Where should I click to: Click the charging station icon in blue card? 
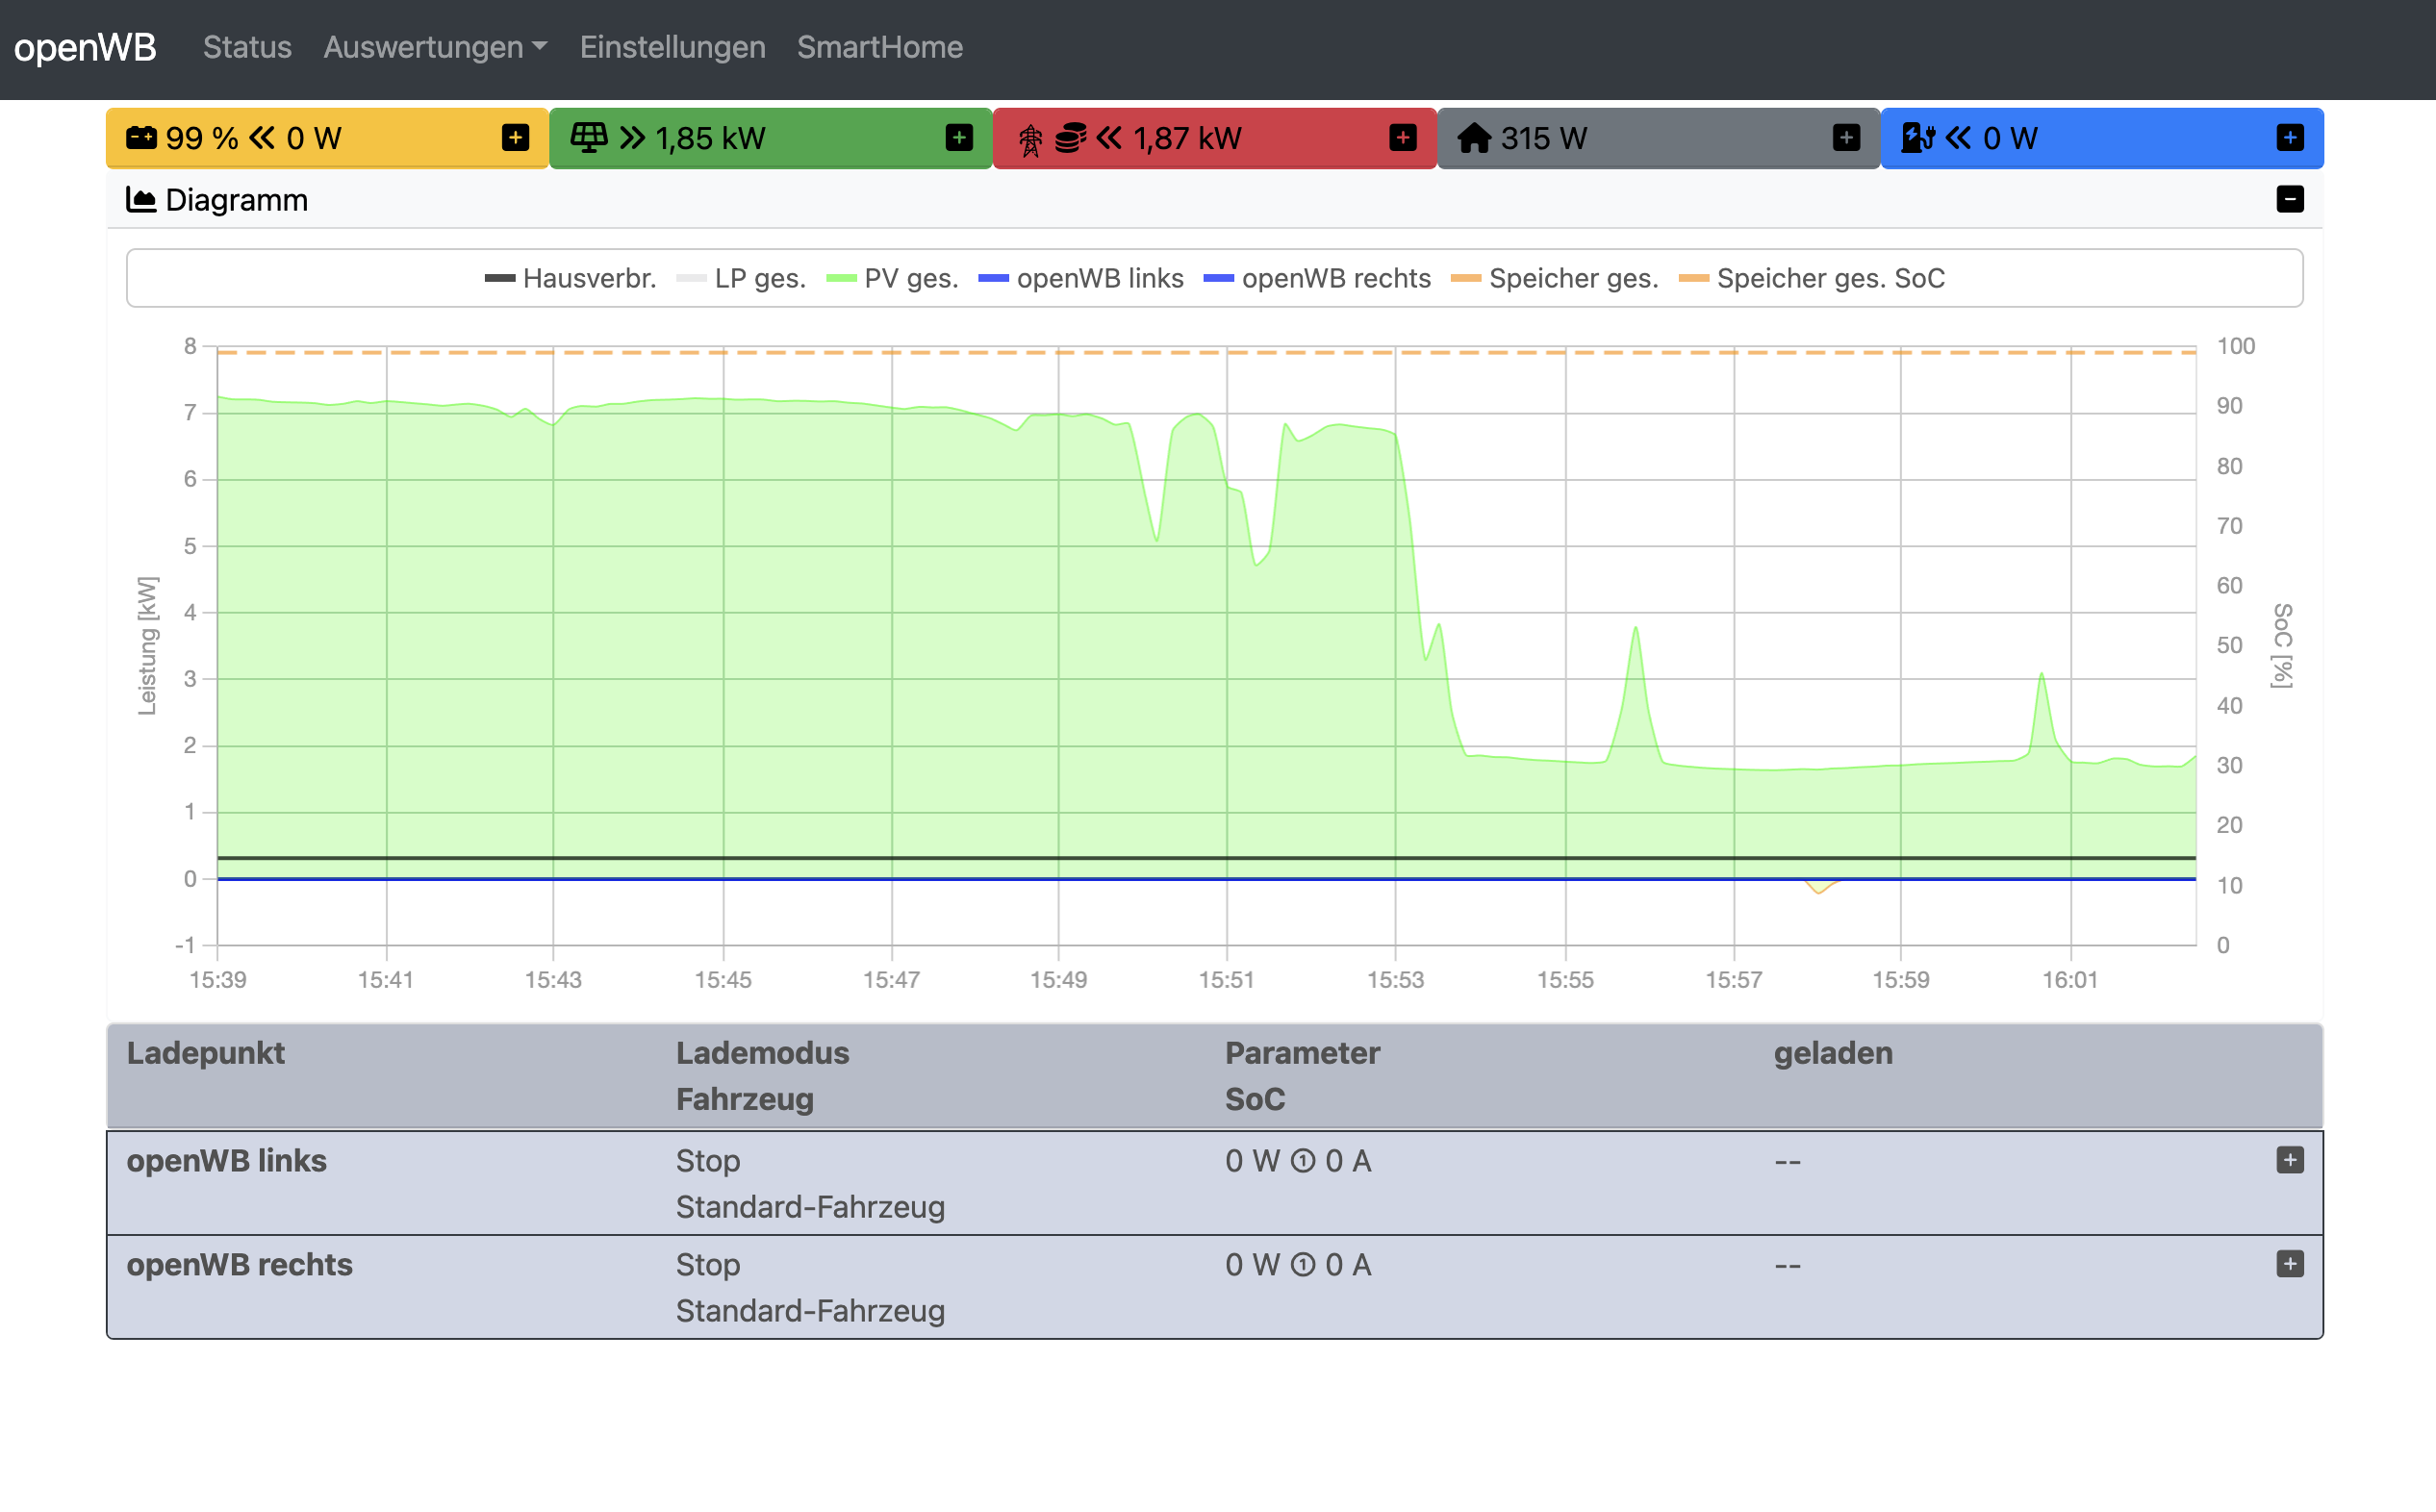pos(1917,138)
